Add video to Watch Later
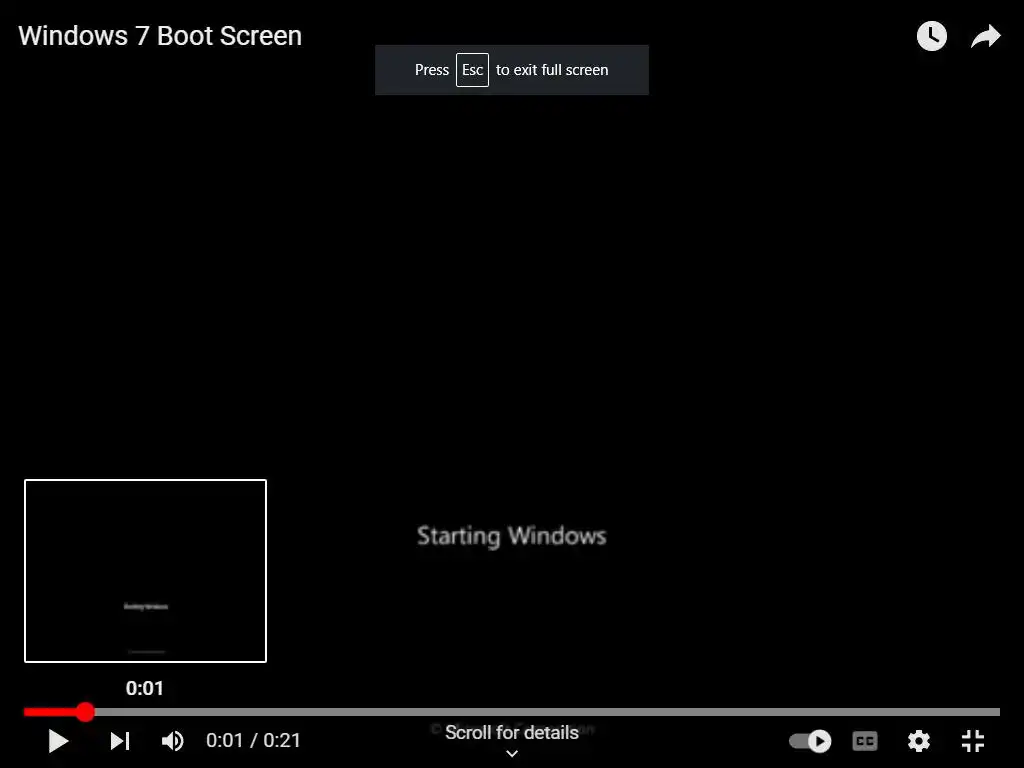Screen dimensions: 1024x768 coord(932,36)
